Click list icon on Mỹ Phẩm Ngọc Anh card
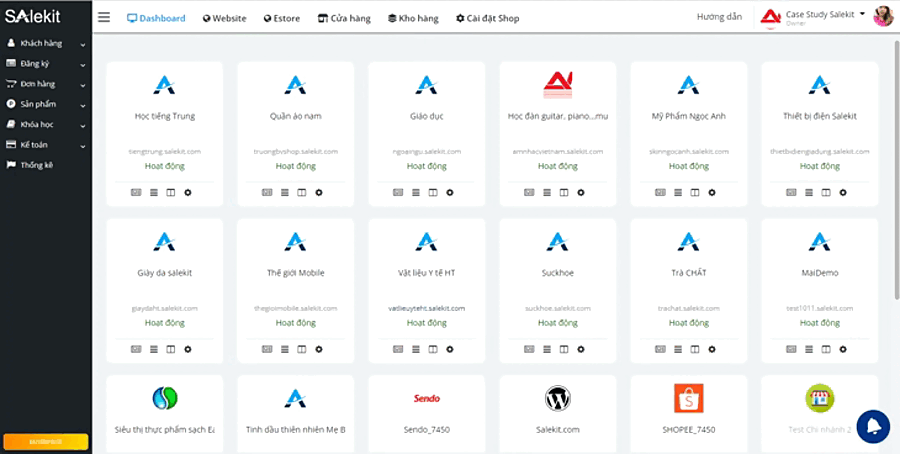900x454 pixels. tap(678, 192)
